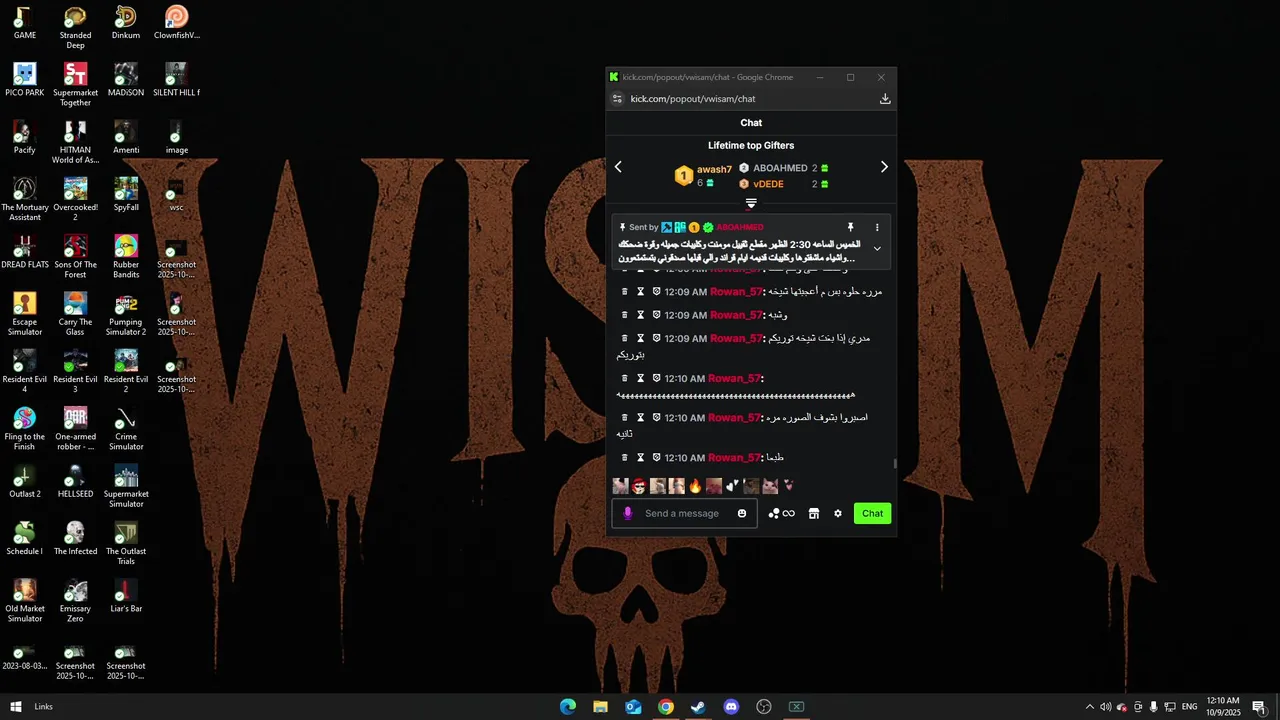1280x720 pixels.
Task: Show hidden tray icons chevron
Action: [x=1090, y=707]
